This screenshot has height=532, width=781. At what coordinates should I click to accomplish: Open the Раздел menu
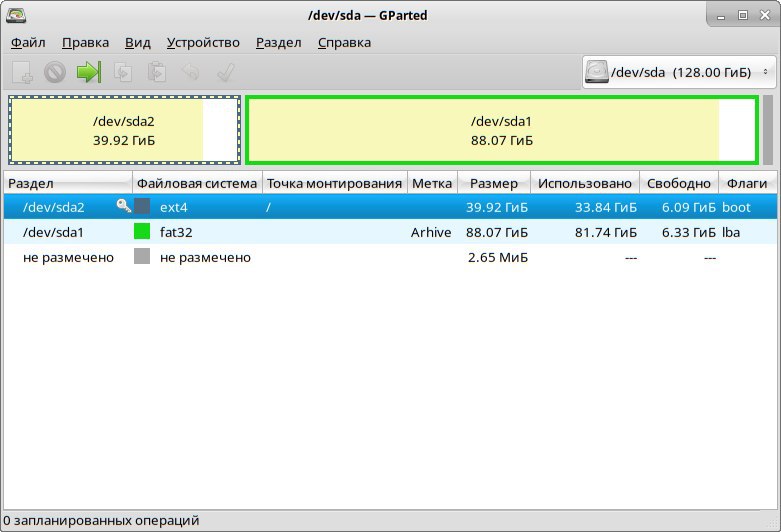click(278, 43)
